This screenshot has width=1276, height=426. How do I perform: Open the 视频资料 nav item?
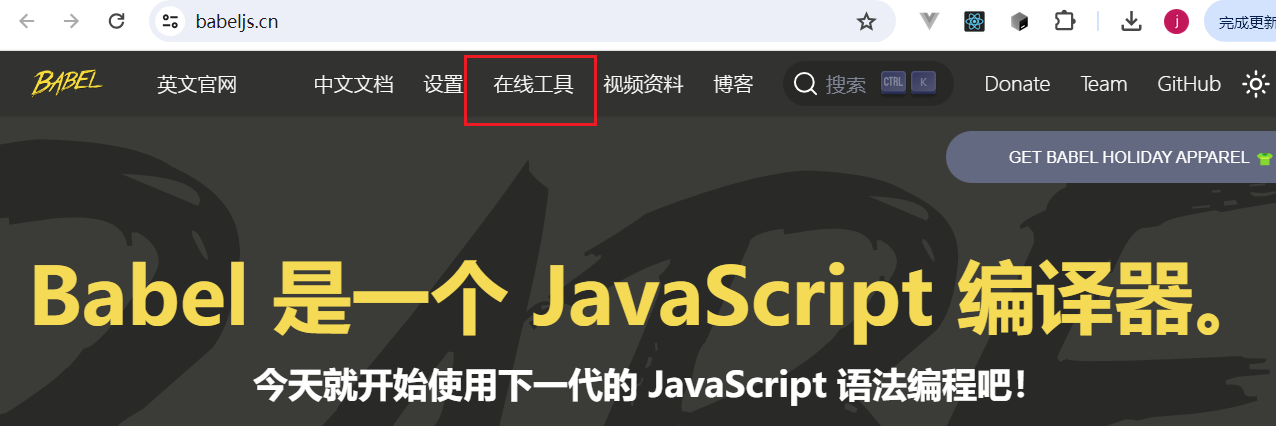[643, 84]
